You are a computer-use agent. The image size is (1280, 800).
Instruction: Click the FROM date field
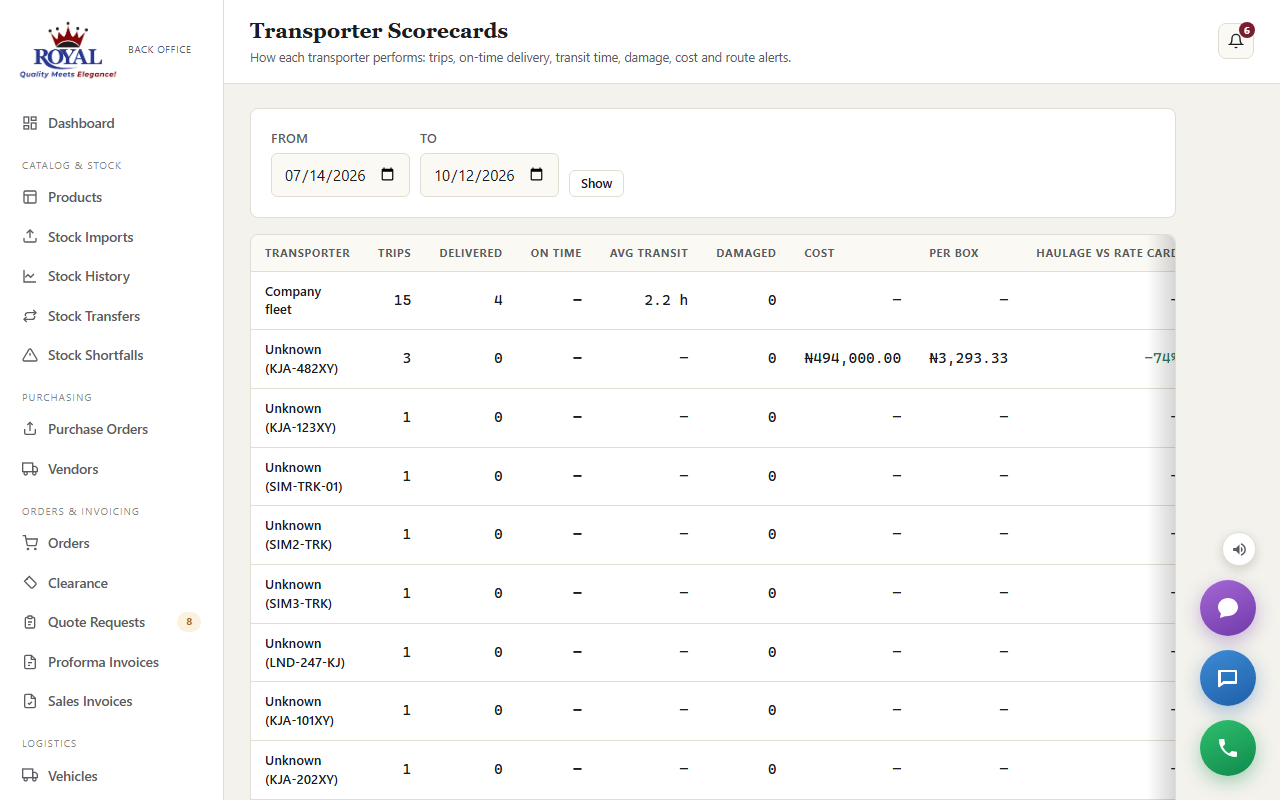(340, 175)
